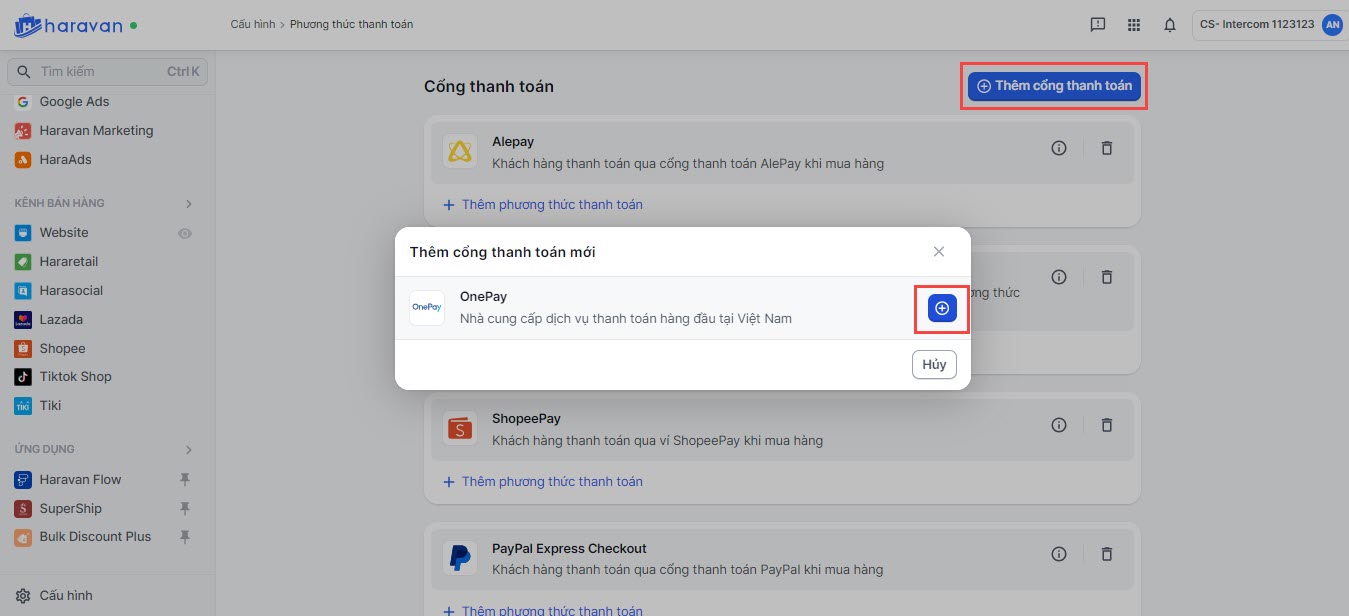View info for ShopeePay gateway

tap(1059, 425)
